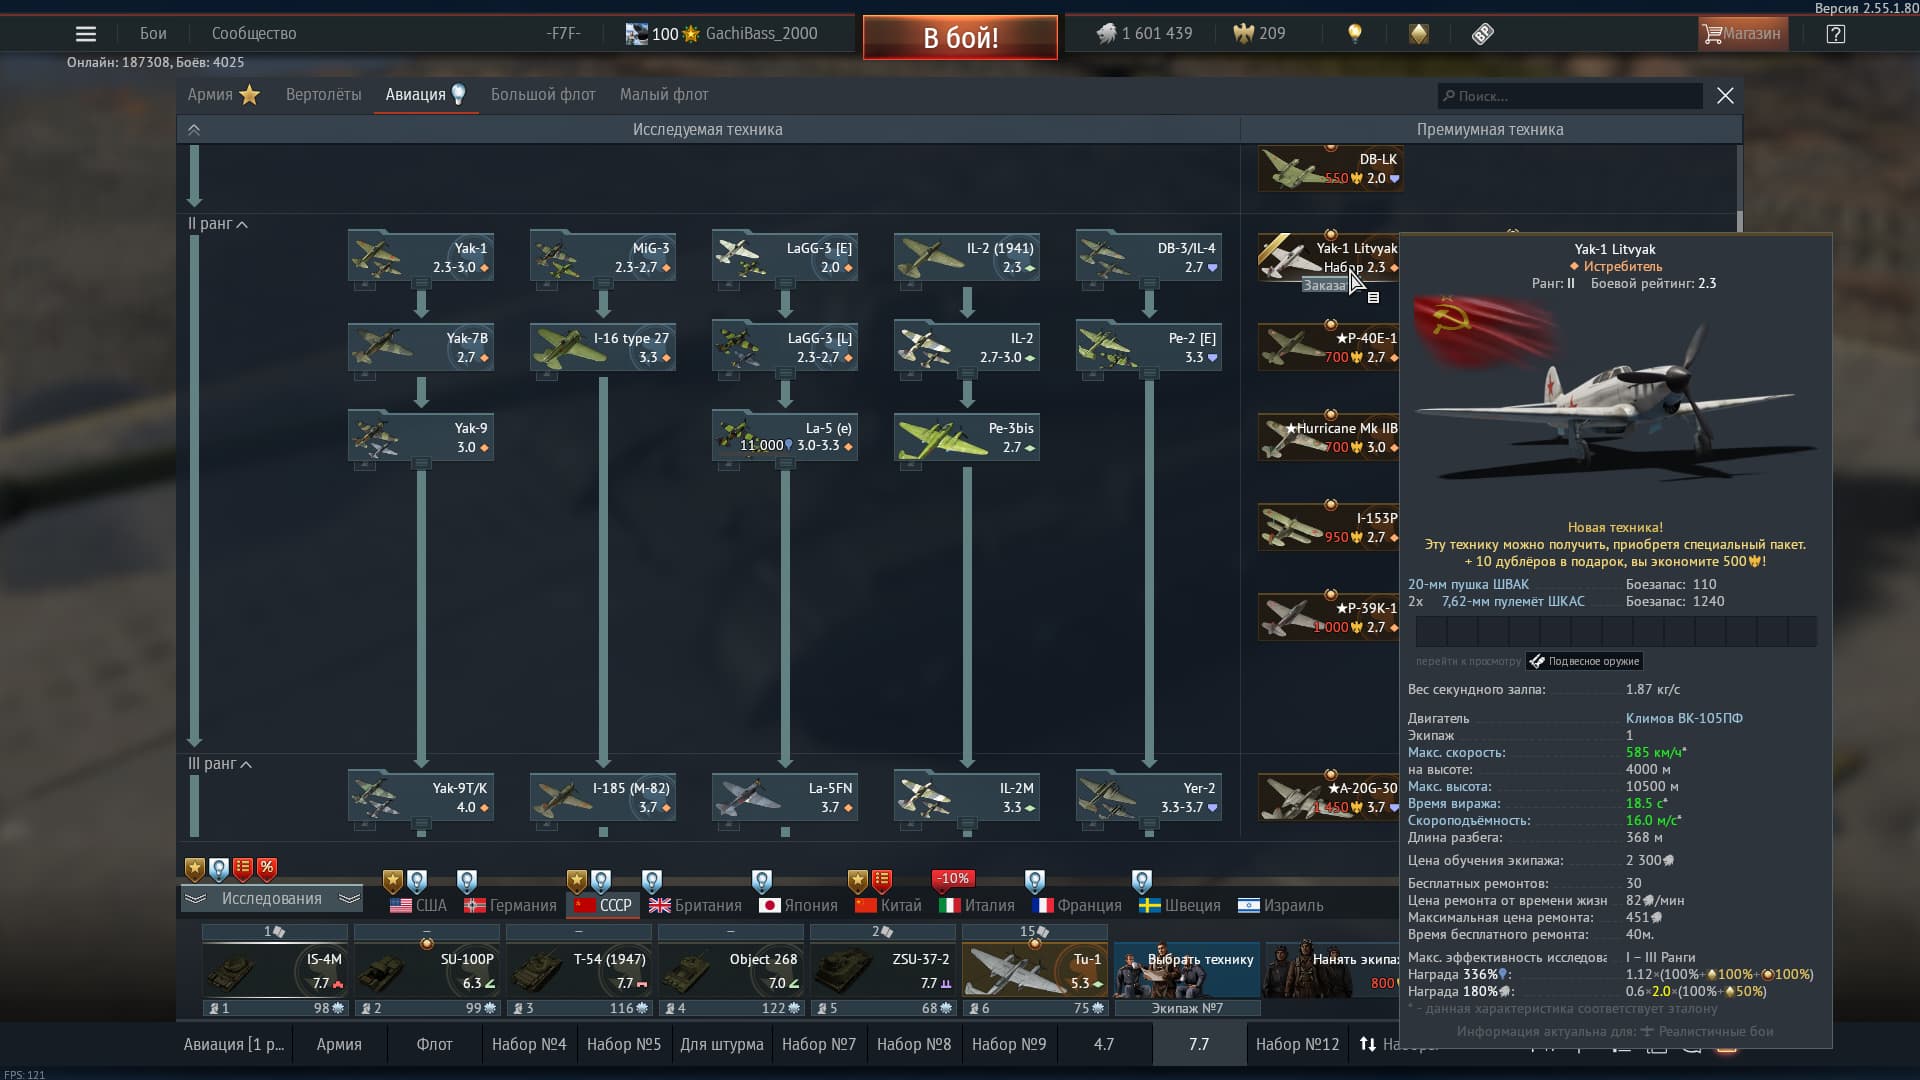Open the Магазин shopping cart icon

tap(1713, 34)
